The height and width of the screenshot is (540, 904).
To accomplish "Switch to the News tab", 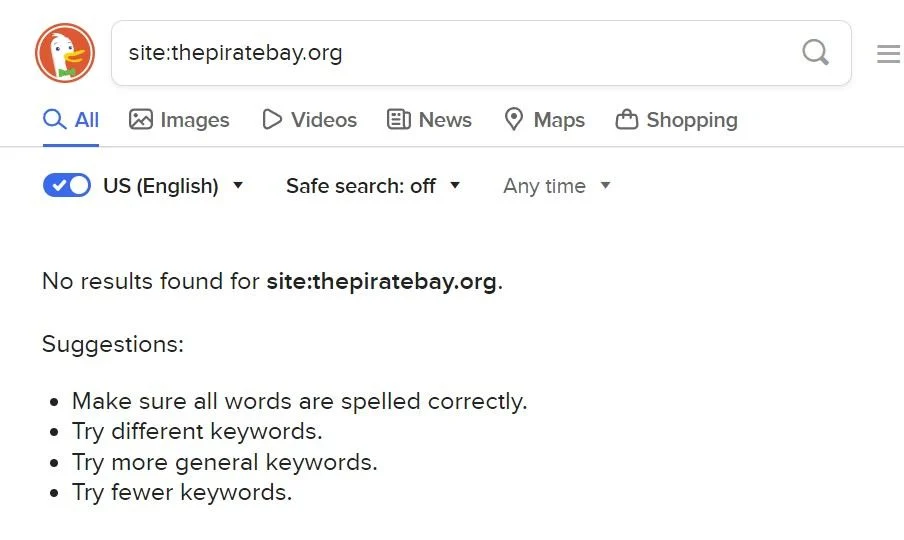I will (x=429, y=120).
